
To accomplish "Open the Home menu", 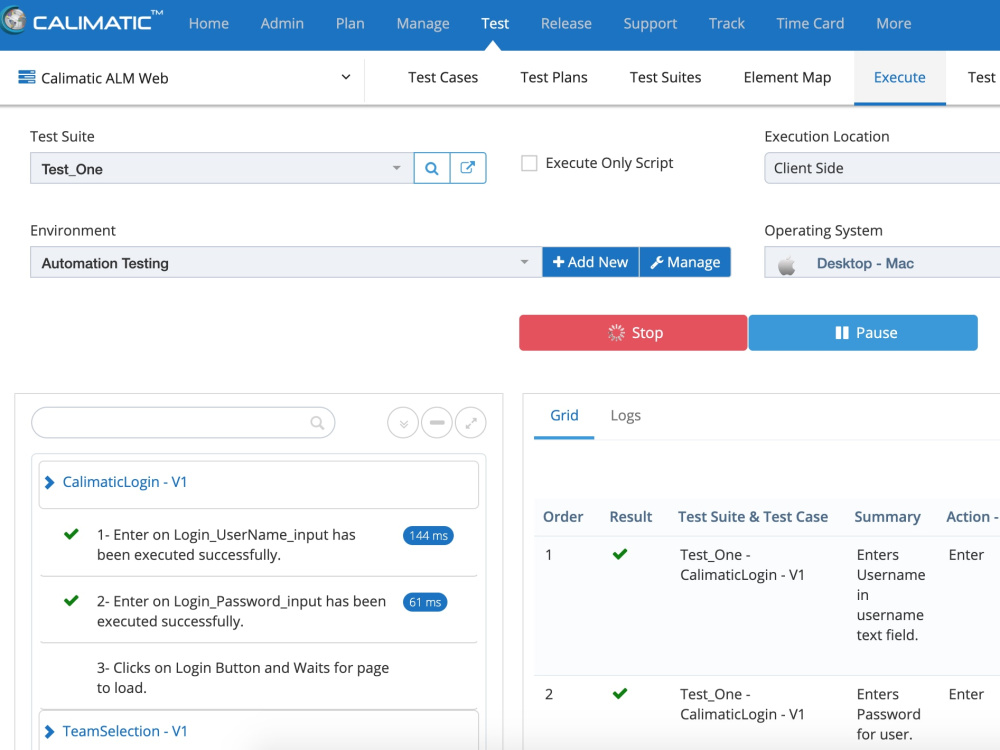I will click(209, 24).
